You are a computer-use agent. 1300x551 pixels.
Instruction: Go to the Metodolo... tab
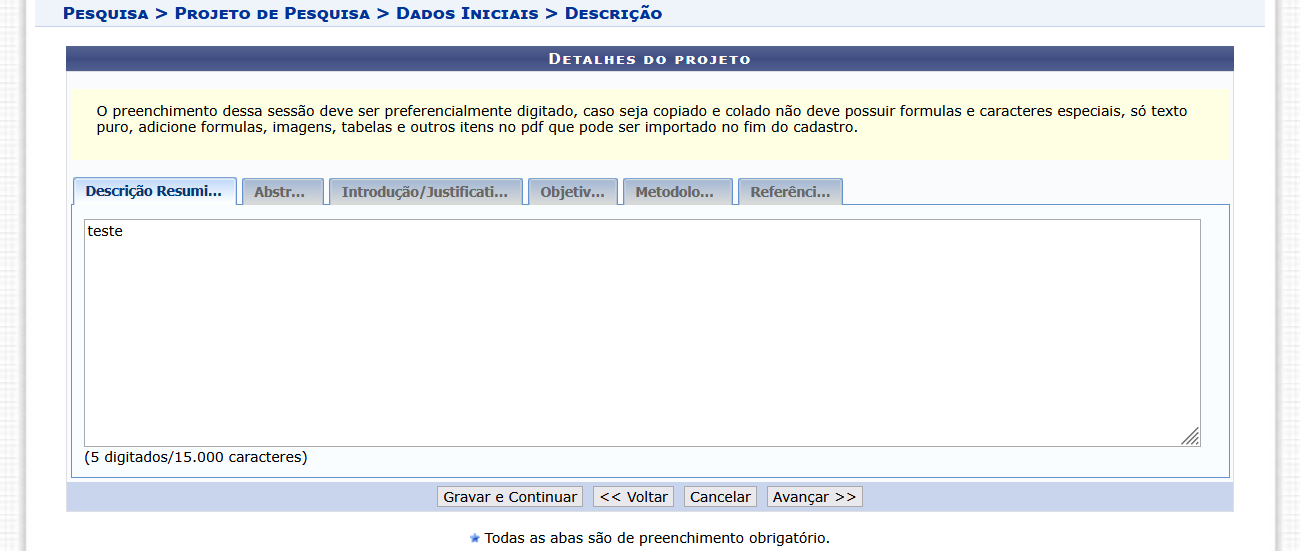click(674, 193)
